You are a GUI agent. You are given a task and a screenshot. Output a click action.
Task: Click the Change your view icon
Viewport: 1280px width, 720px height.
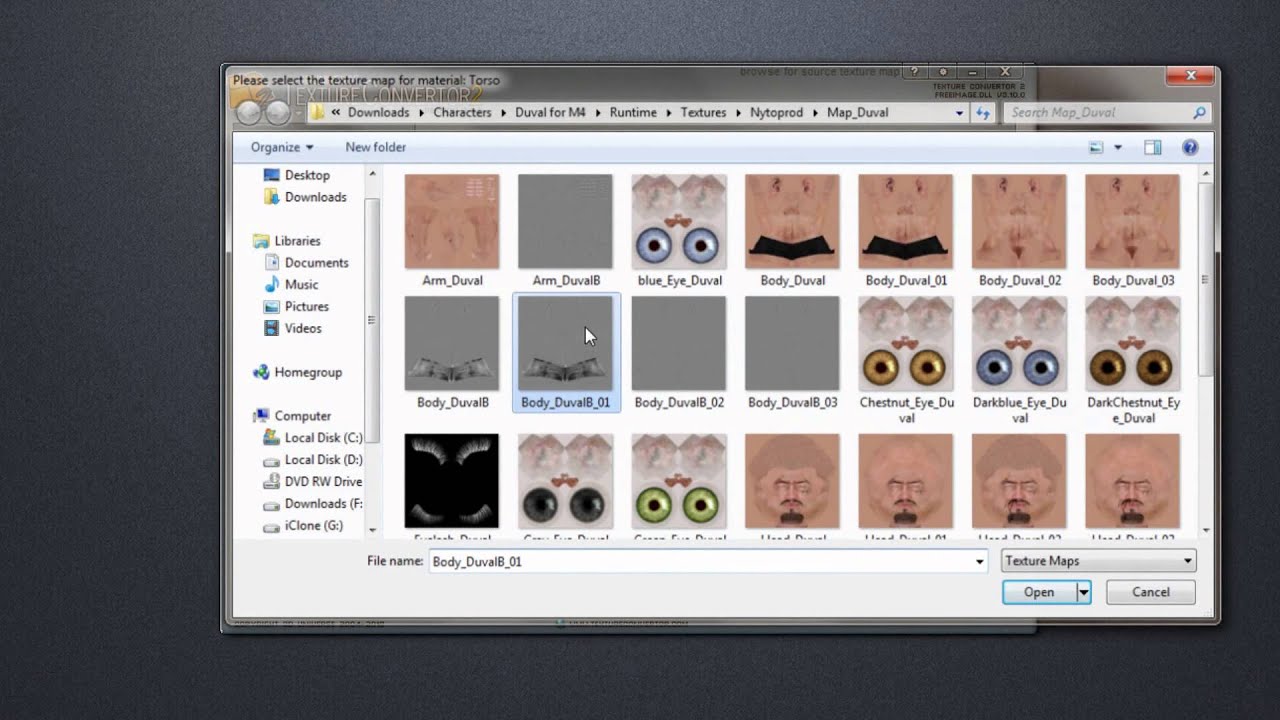(1096, 147)
